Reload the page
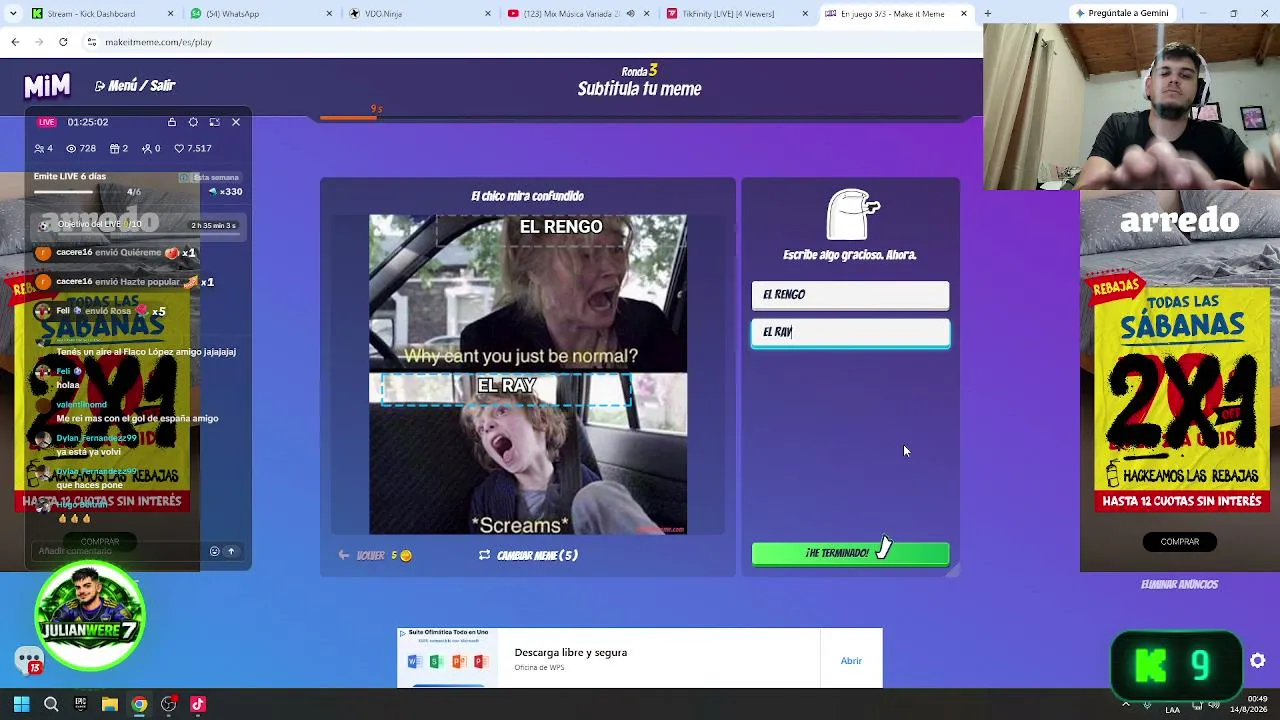This screenshot has height=720, width=1280. (63, 42)
